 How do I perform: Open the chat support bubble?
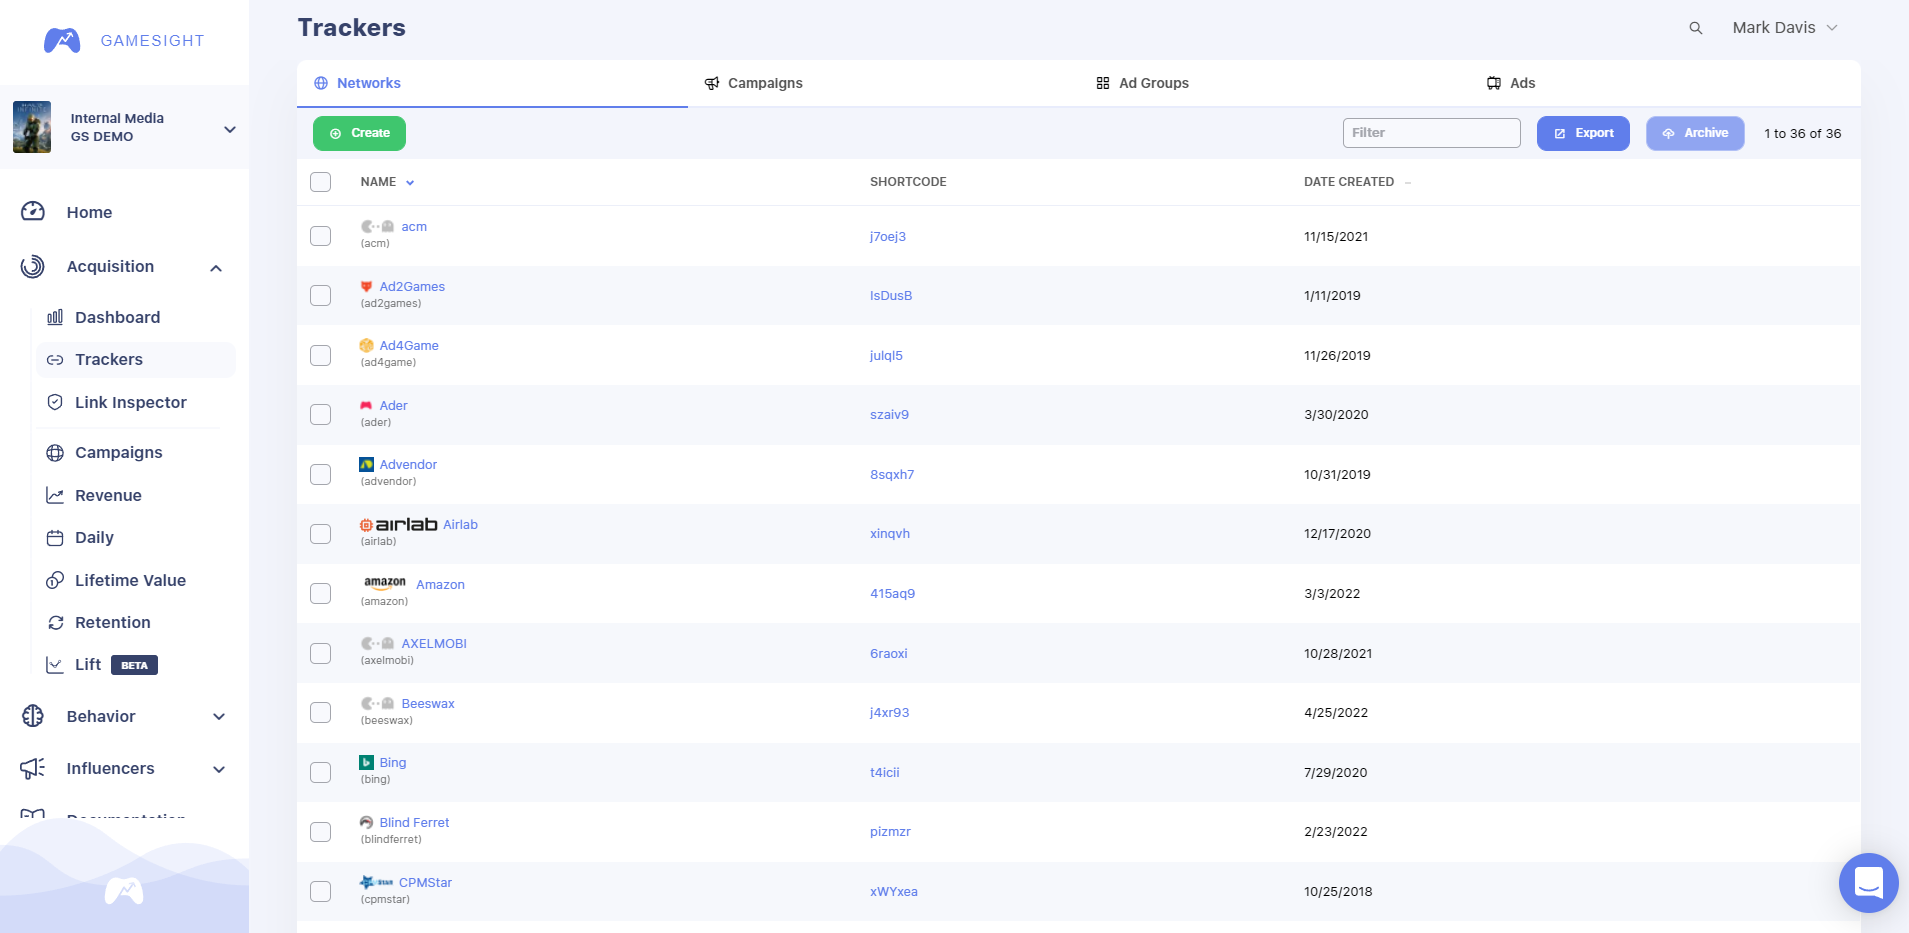point(1868,883)
